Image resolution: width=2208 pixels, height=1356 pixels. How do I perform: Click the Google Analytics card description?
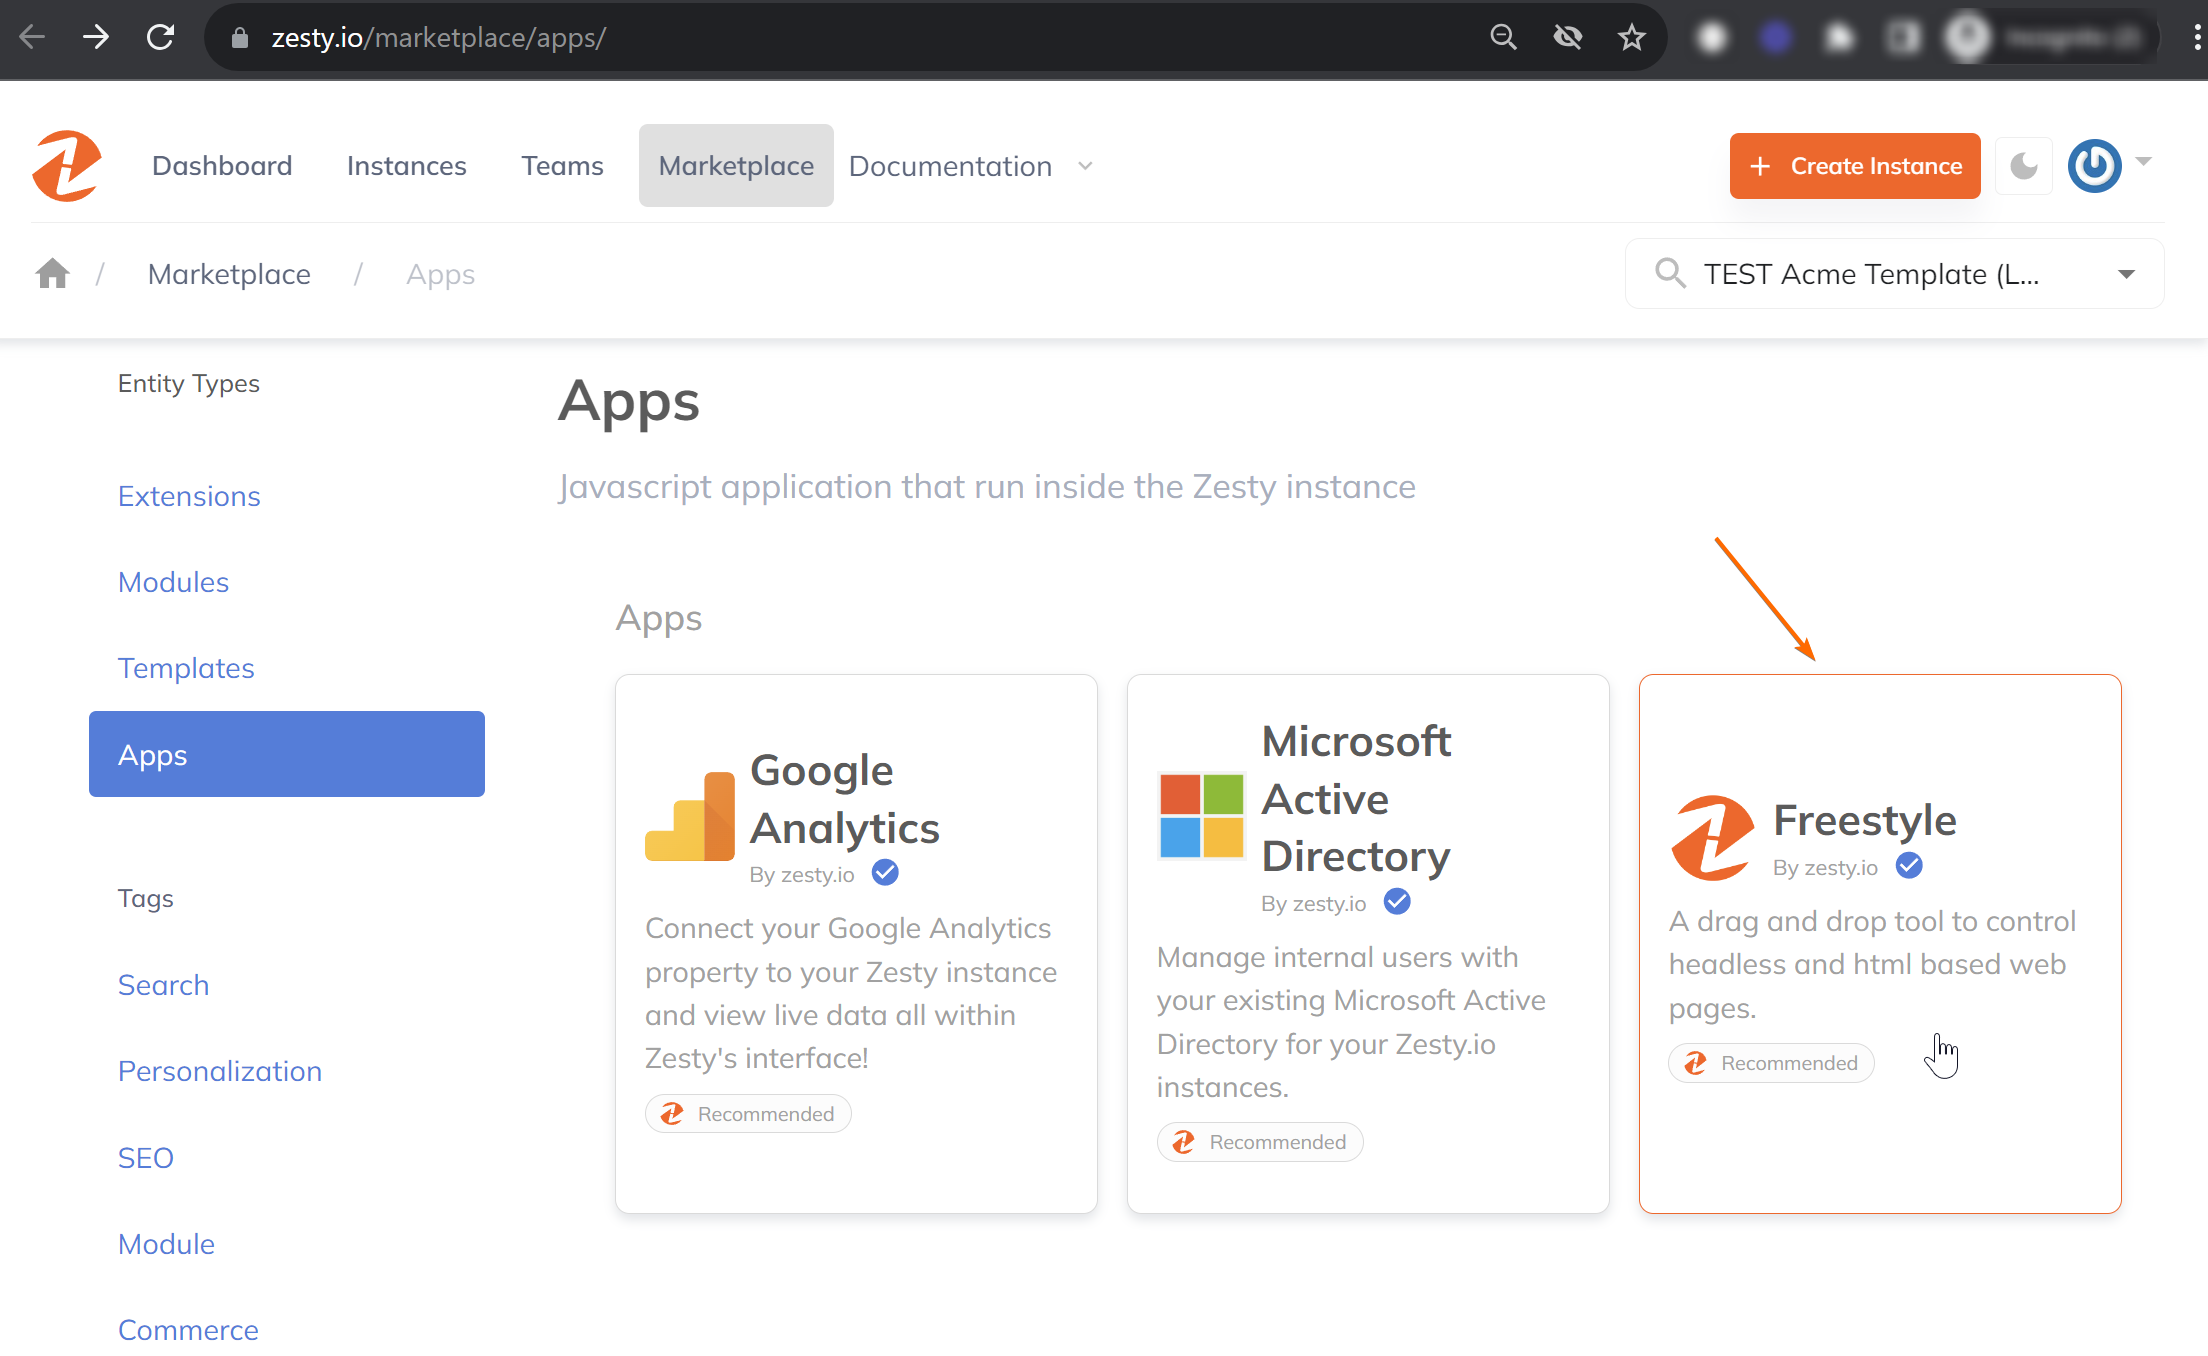(x=851, y=993)
